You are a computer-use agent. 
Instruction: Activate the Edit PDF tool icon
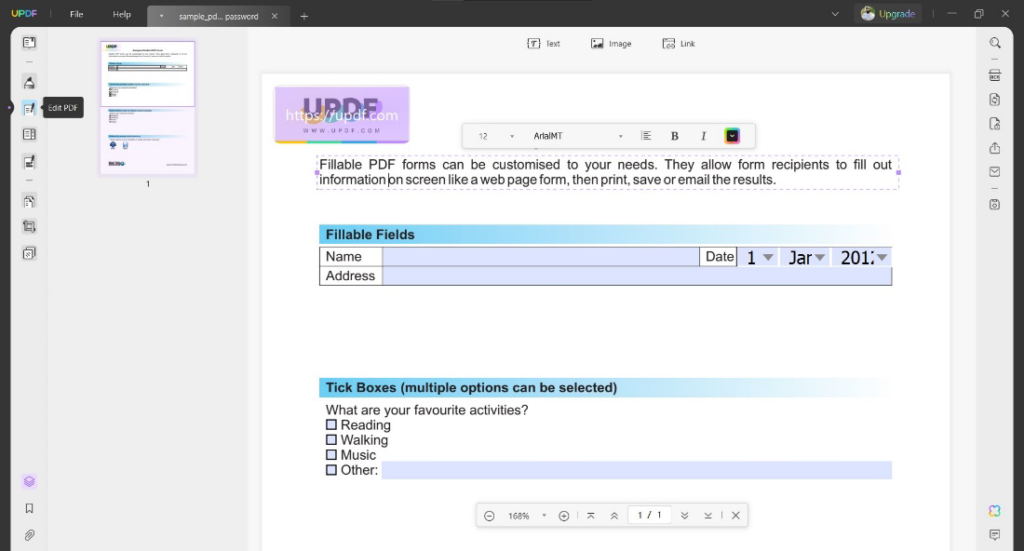click(29, 108)
